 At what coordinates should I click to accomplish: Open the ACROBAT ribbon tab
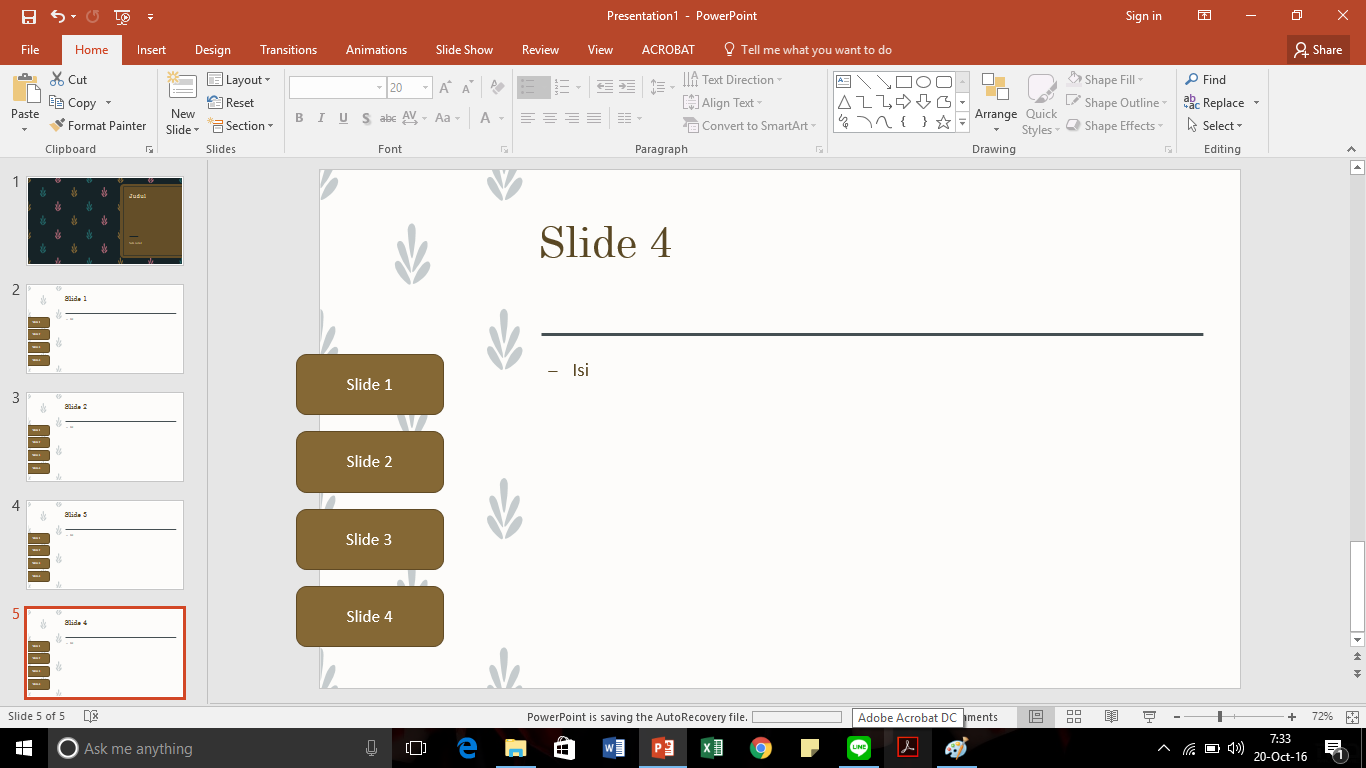pyautogui.click(x=667, y=49)
